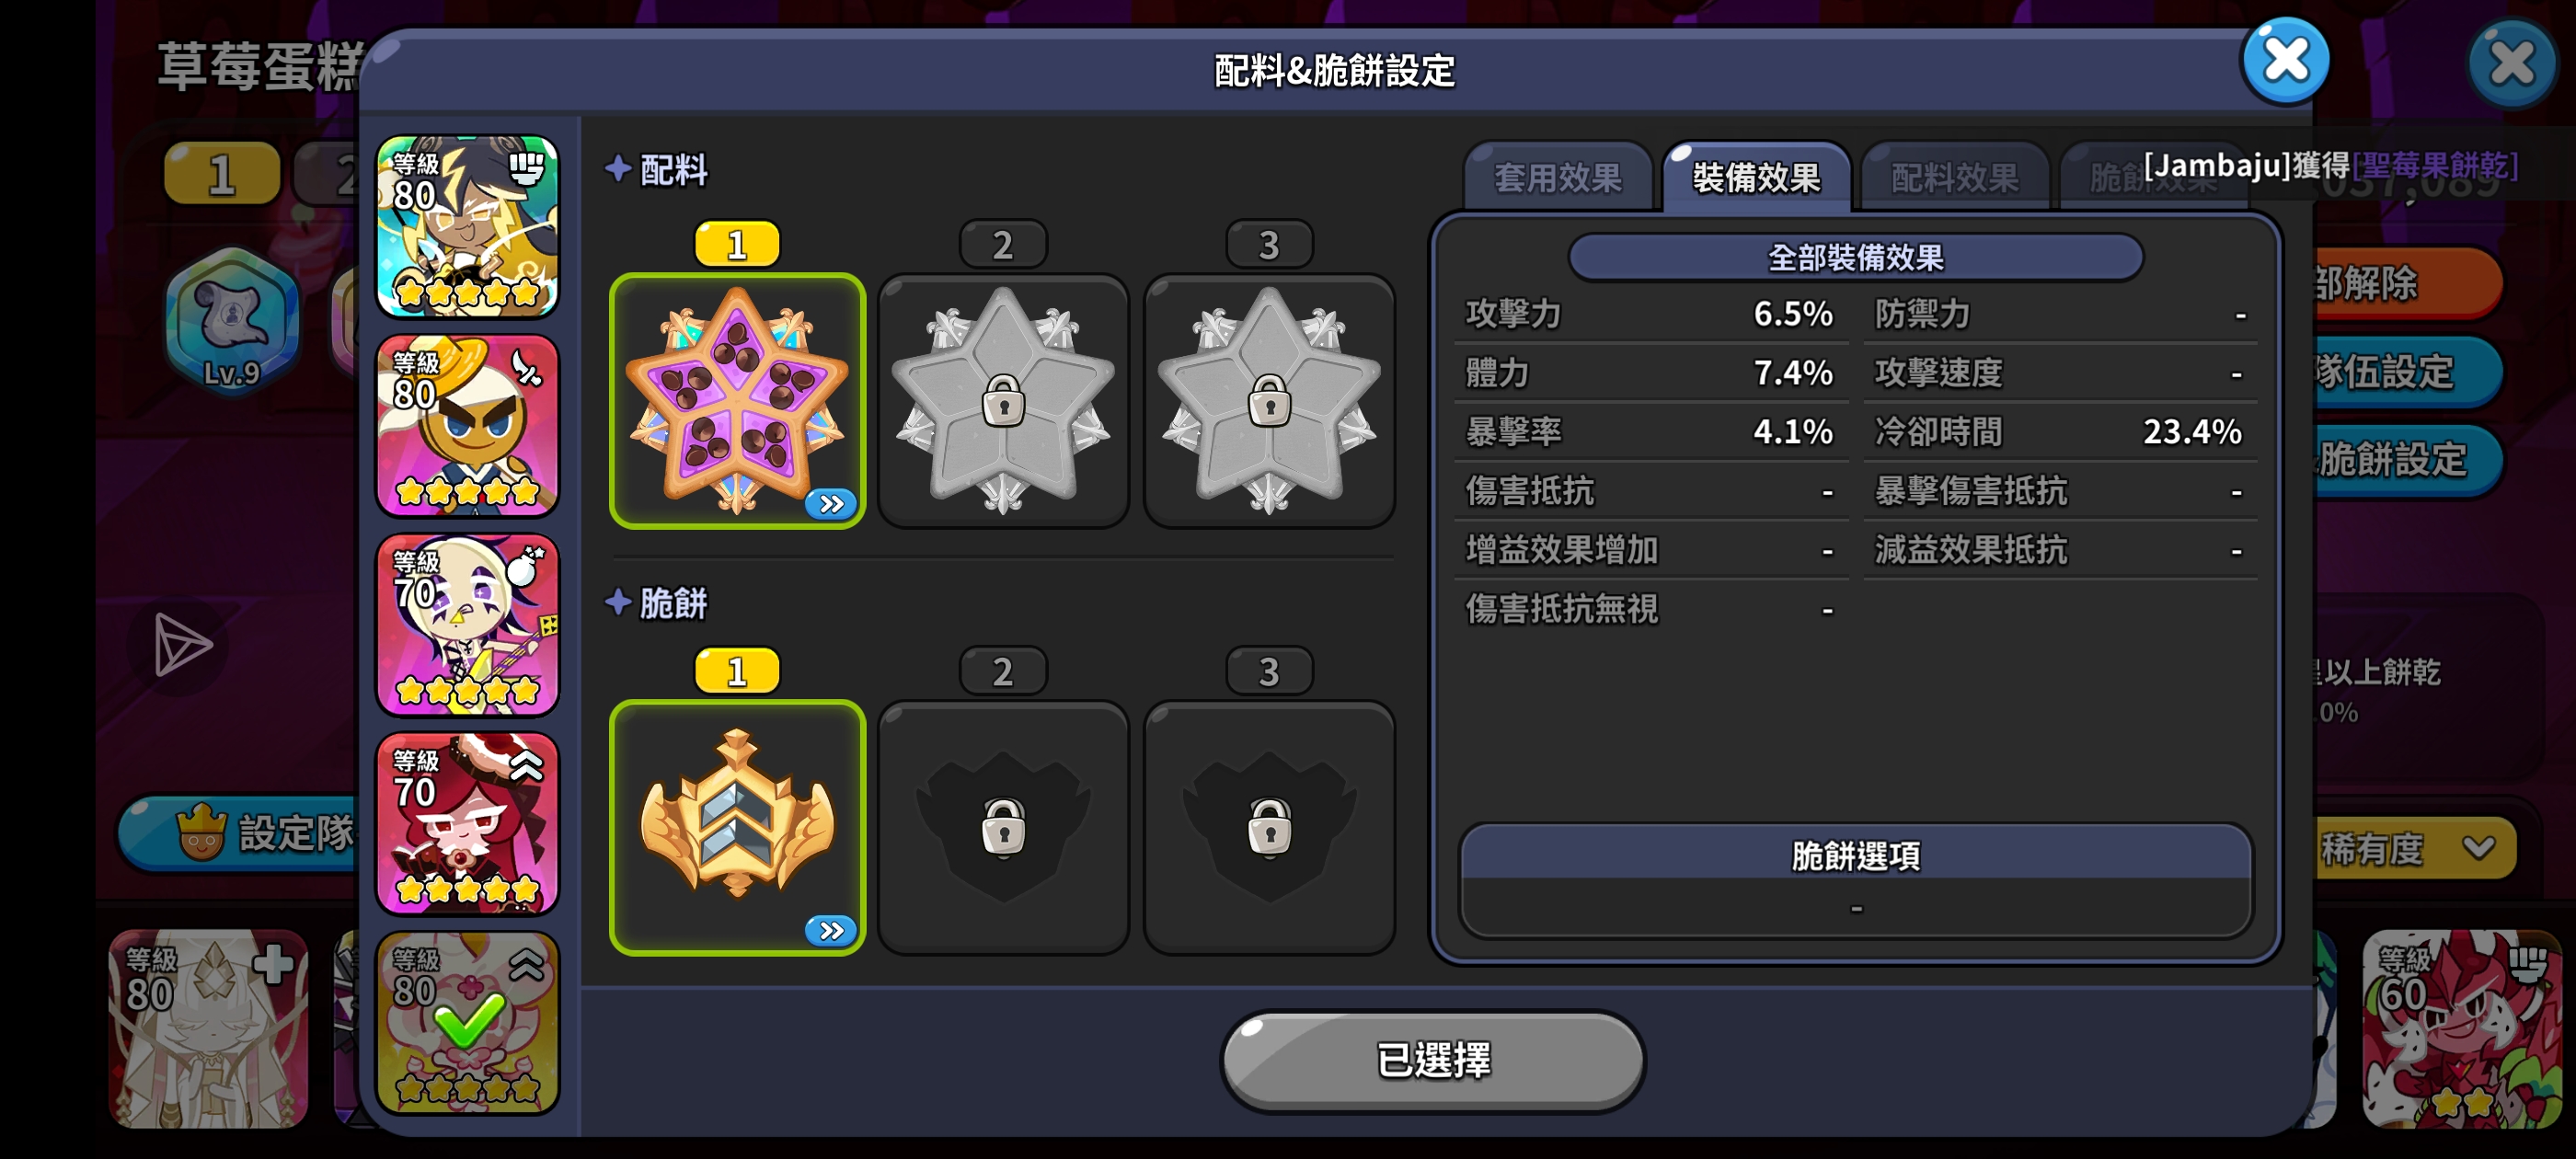Switch to the 套用效果 tab
Screen dimensions: 2576x1159
tap(1557, 178)
